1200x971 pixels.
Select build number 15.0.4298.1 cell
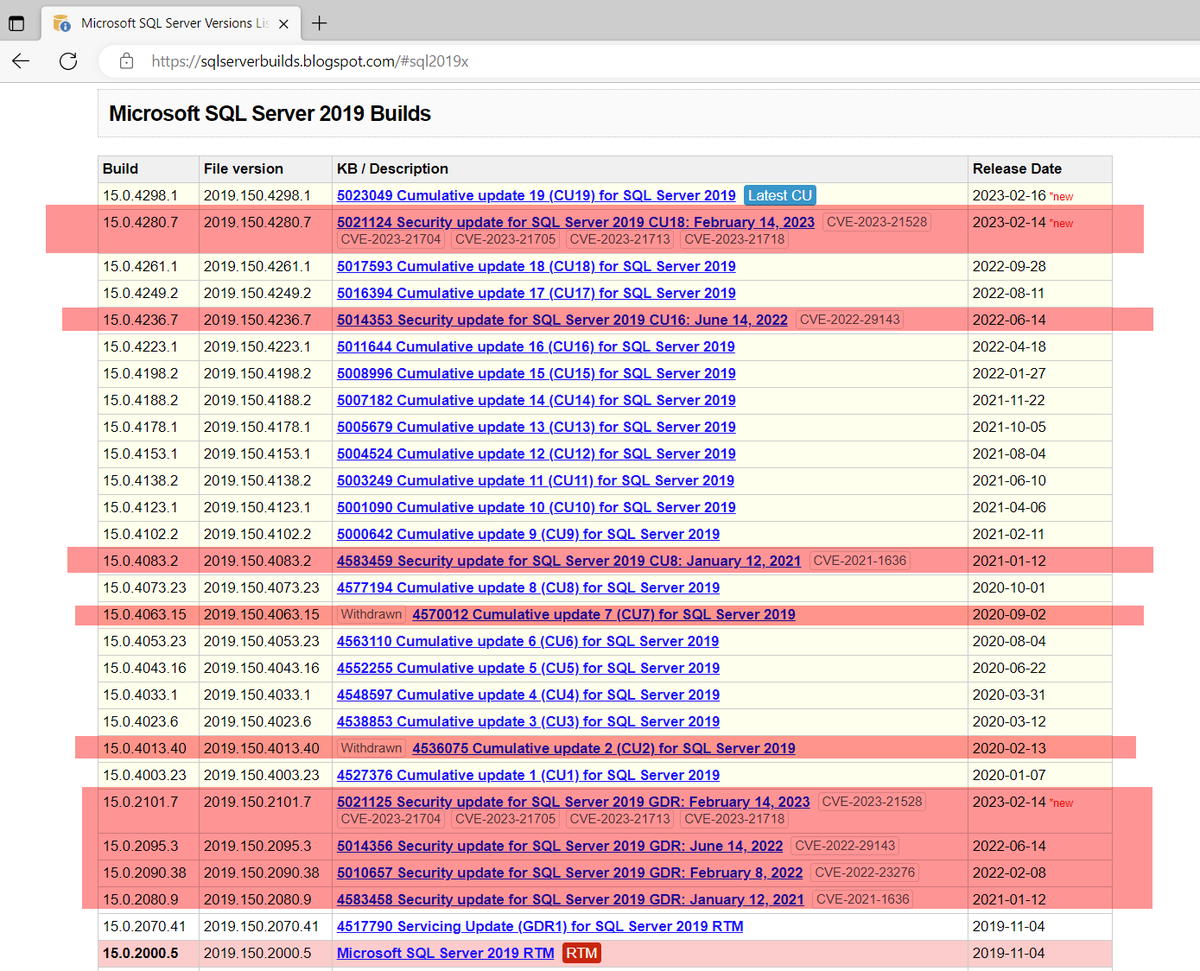(x=148, y=196)
